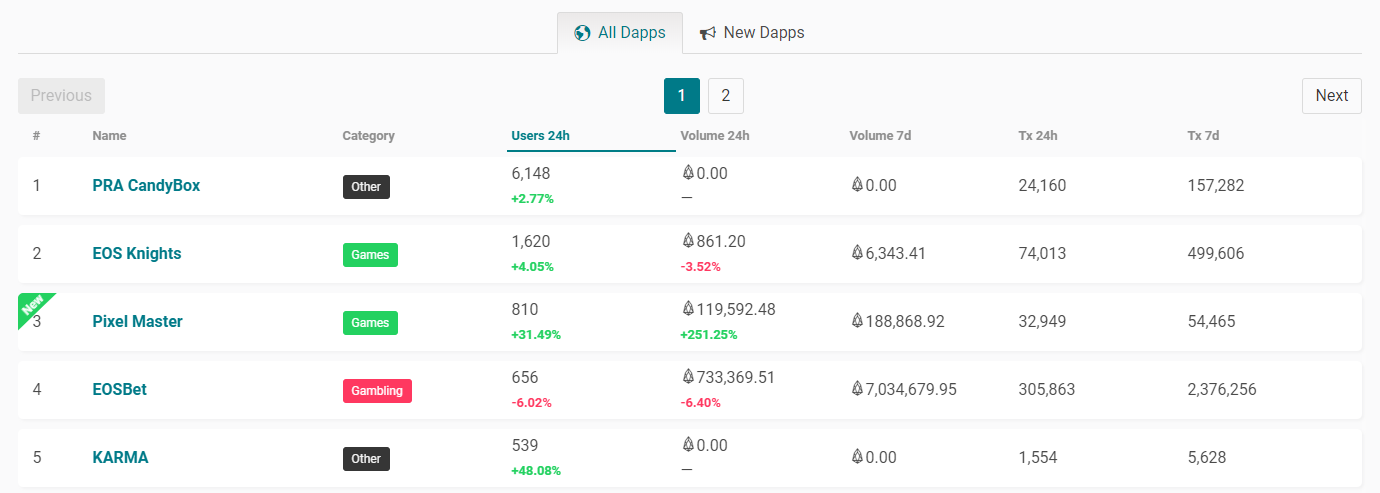The width and height of the screenshot is (1380, 493).
Task: Sort by the # rank column
Action: (x=36, y=136)
